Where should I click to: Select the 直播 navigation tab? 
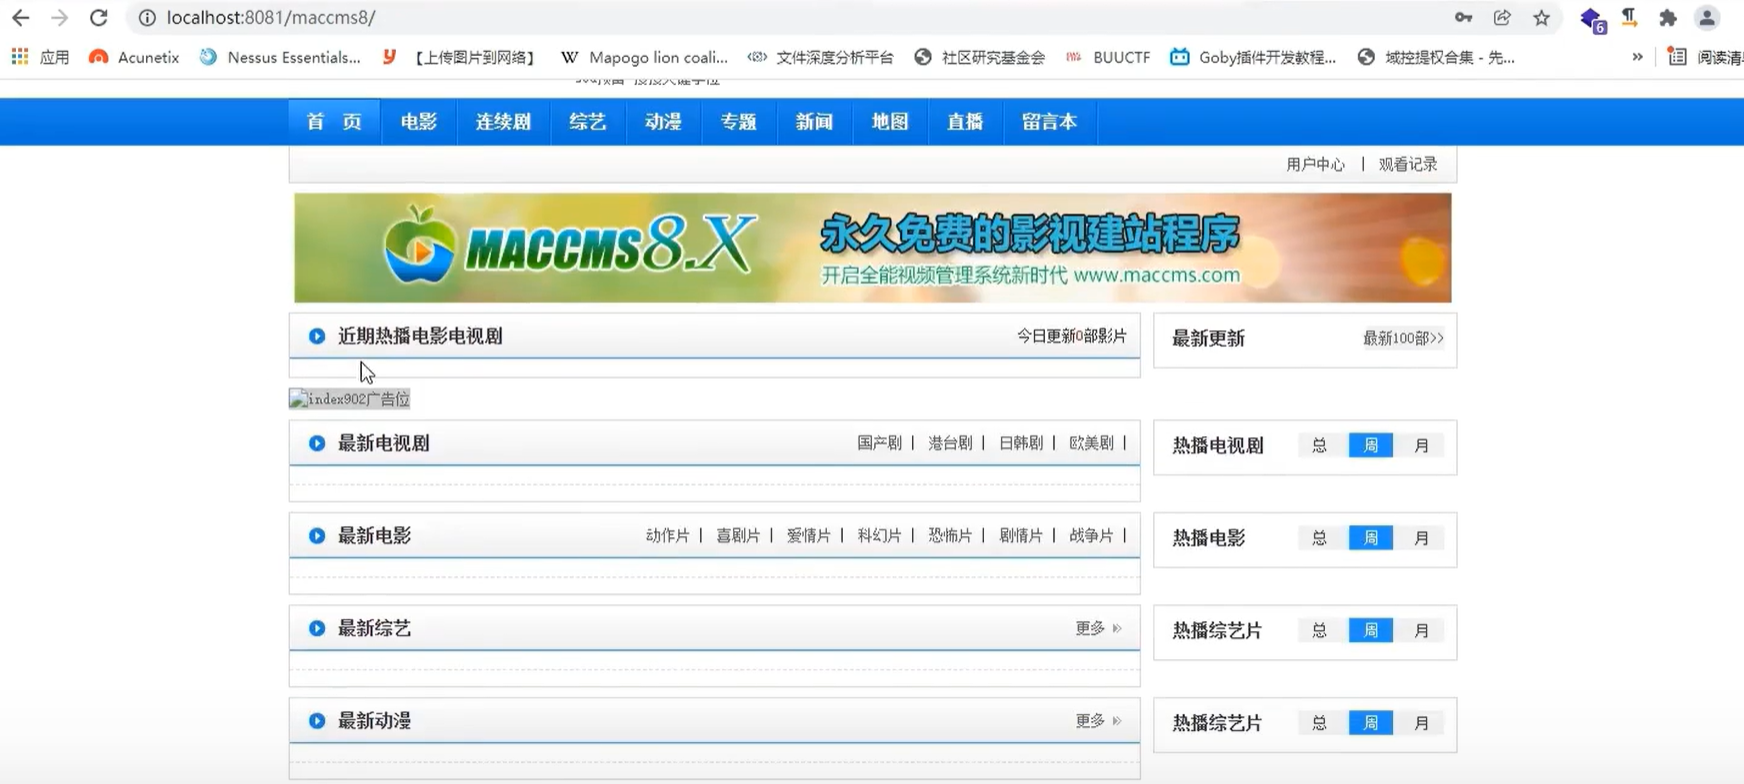(x=965, y=122)
